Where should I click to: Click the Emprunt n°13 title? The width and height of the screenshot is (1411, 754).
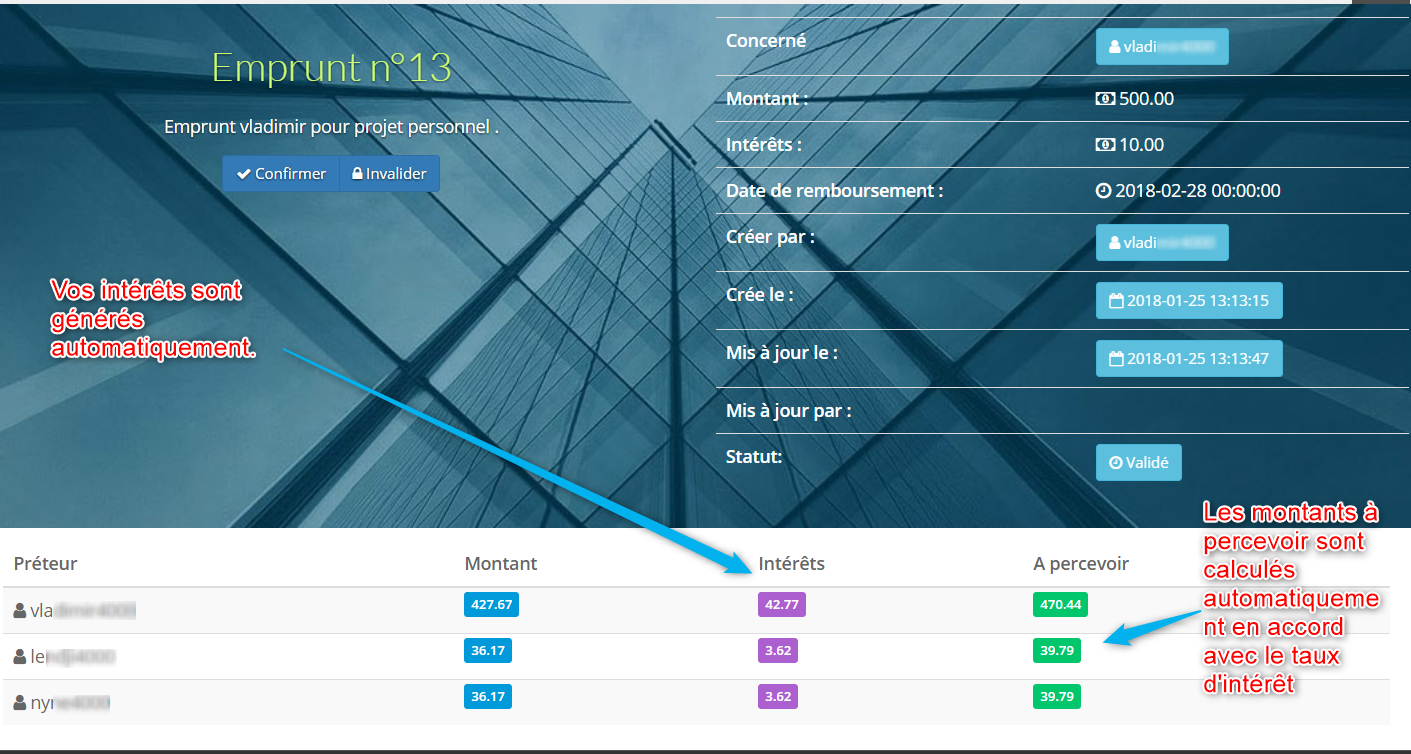click(x=331, y=68)
